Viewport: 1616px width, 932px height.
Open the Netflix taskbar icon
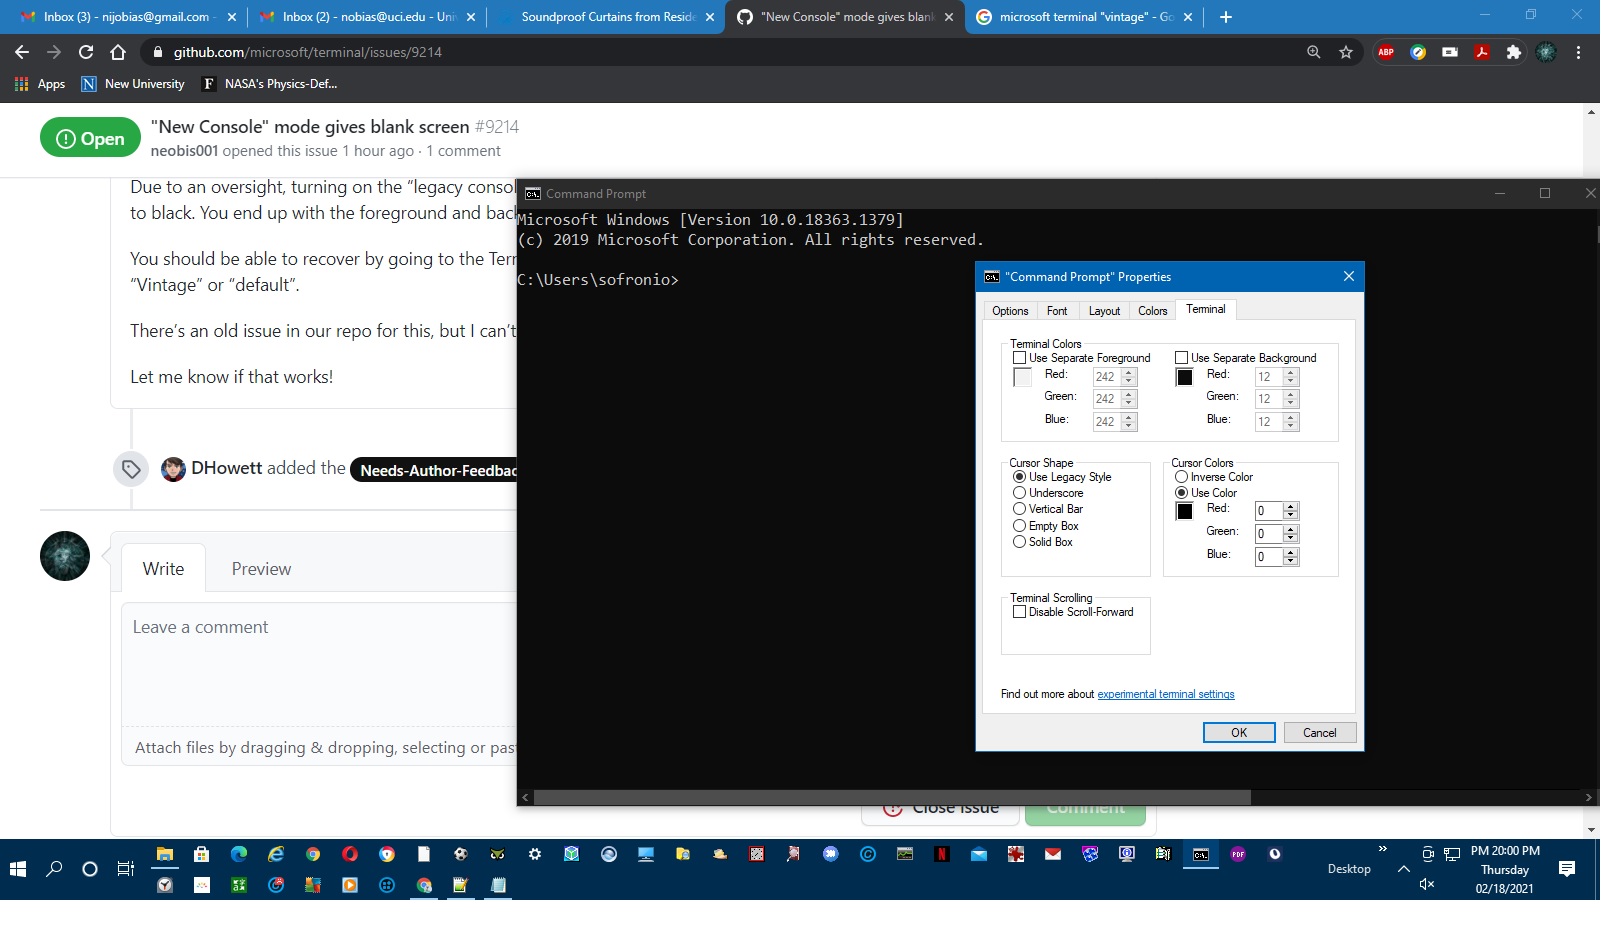942,854
